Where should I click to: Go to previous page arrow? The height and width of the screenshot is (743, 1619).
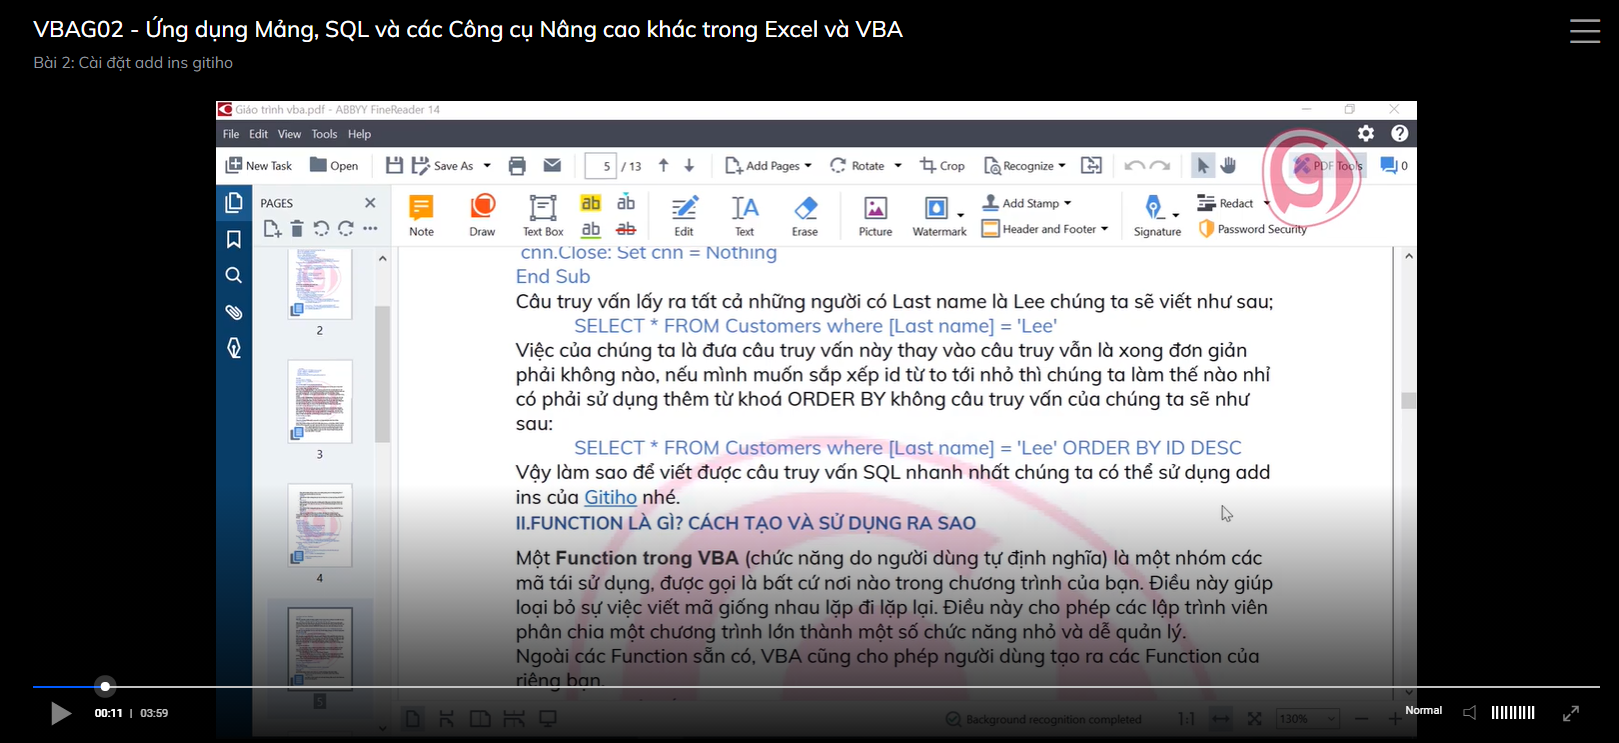coord(663,166)
